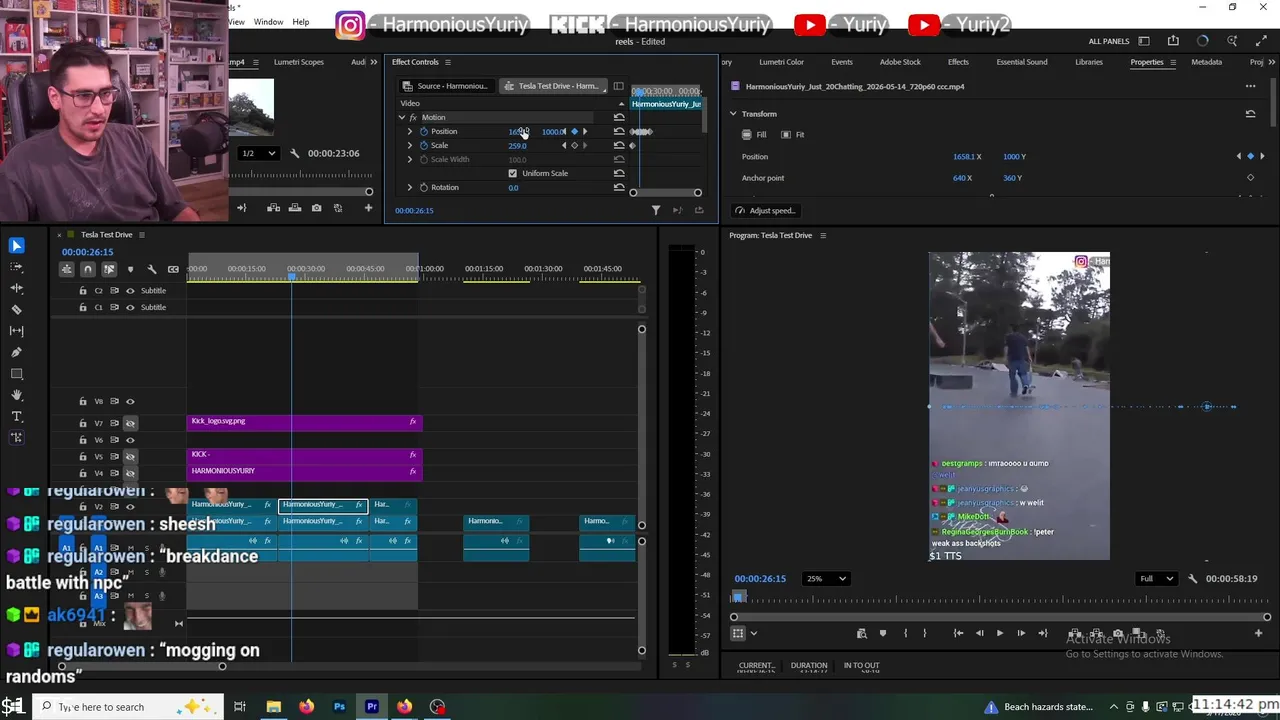Toggle timeline snapping magnet icon

point(88,269)
